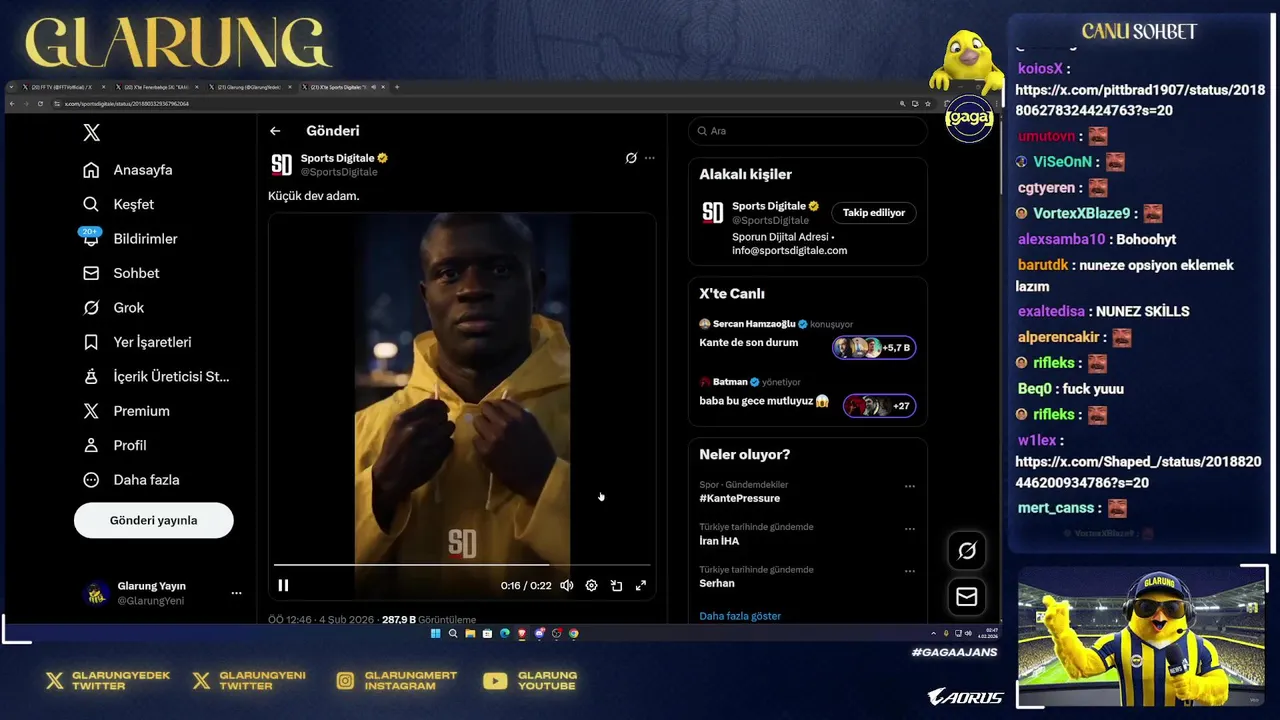Toggle picture-in-picture on video
Screen dimensions: 1280x720
pos(616,585)
